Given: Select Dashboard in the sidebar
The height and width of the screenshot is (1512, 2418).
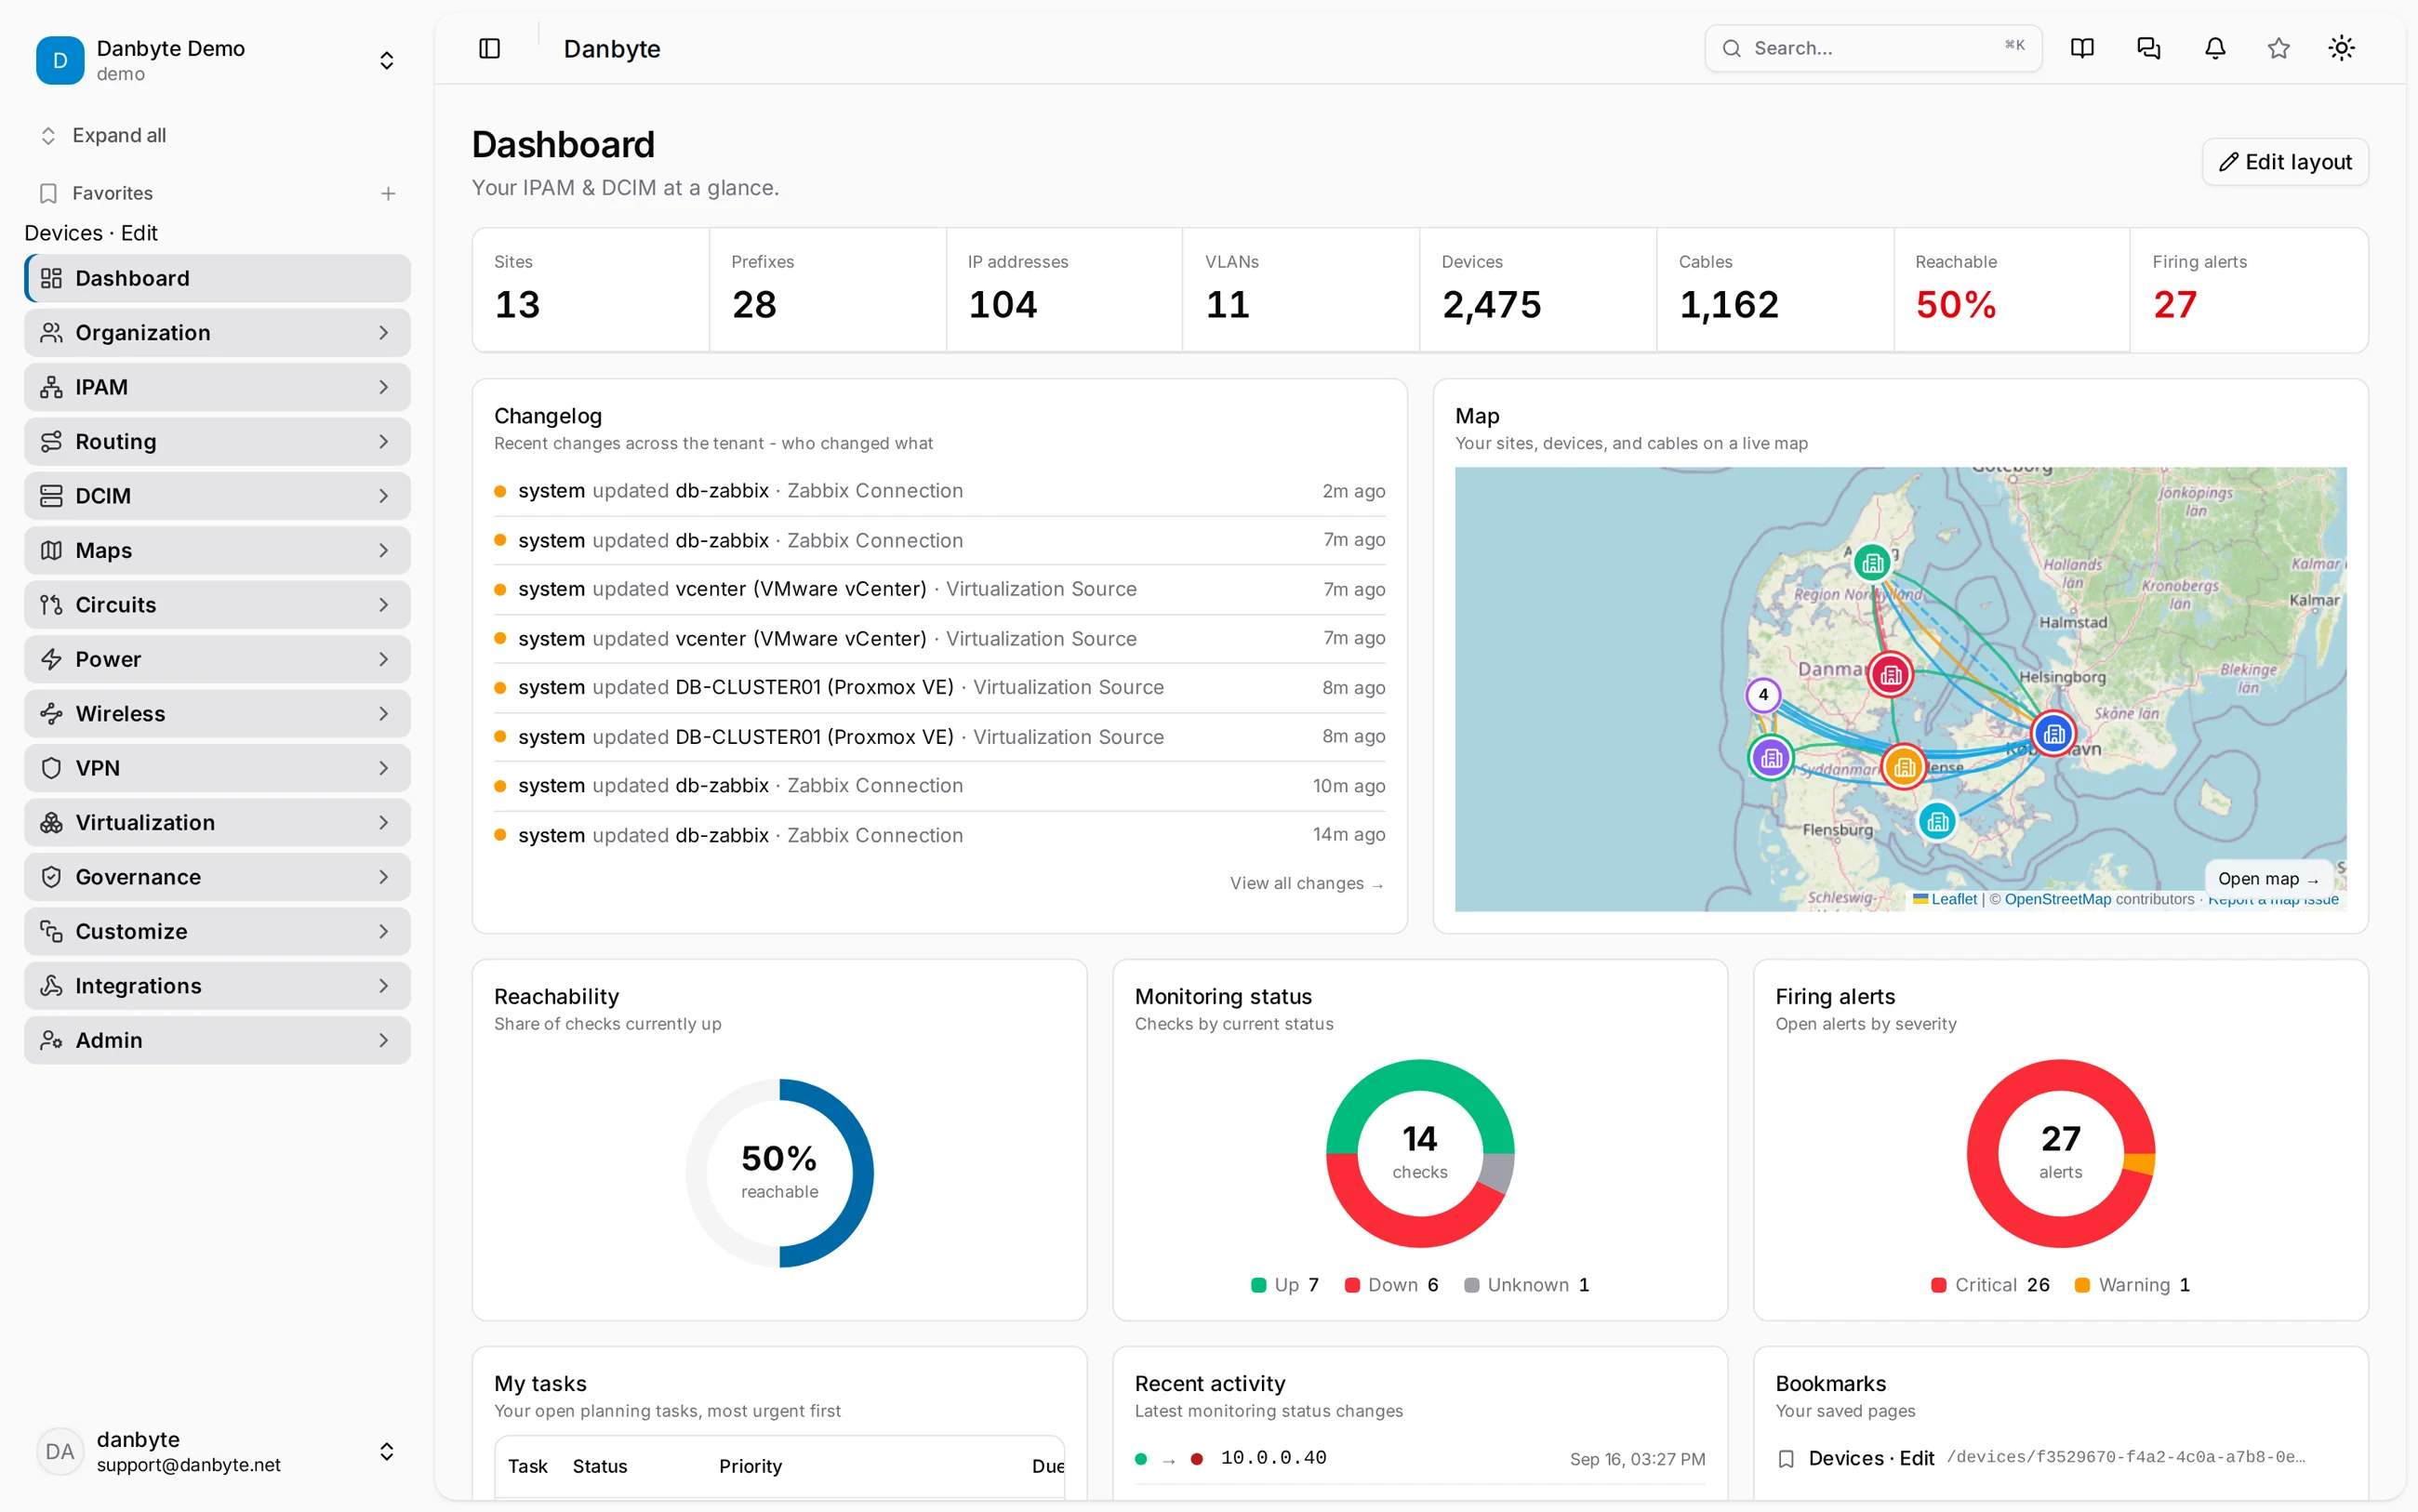Looking at the screenshot, I should (217, 278).
